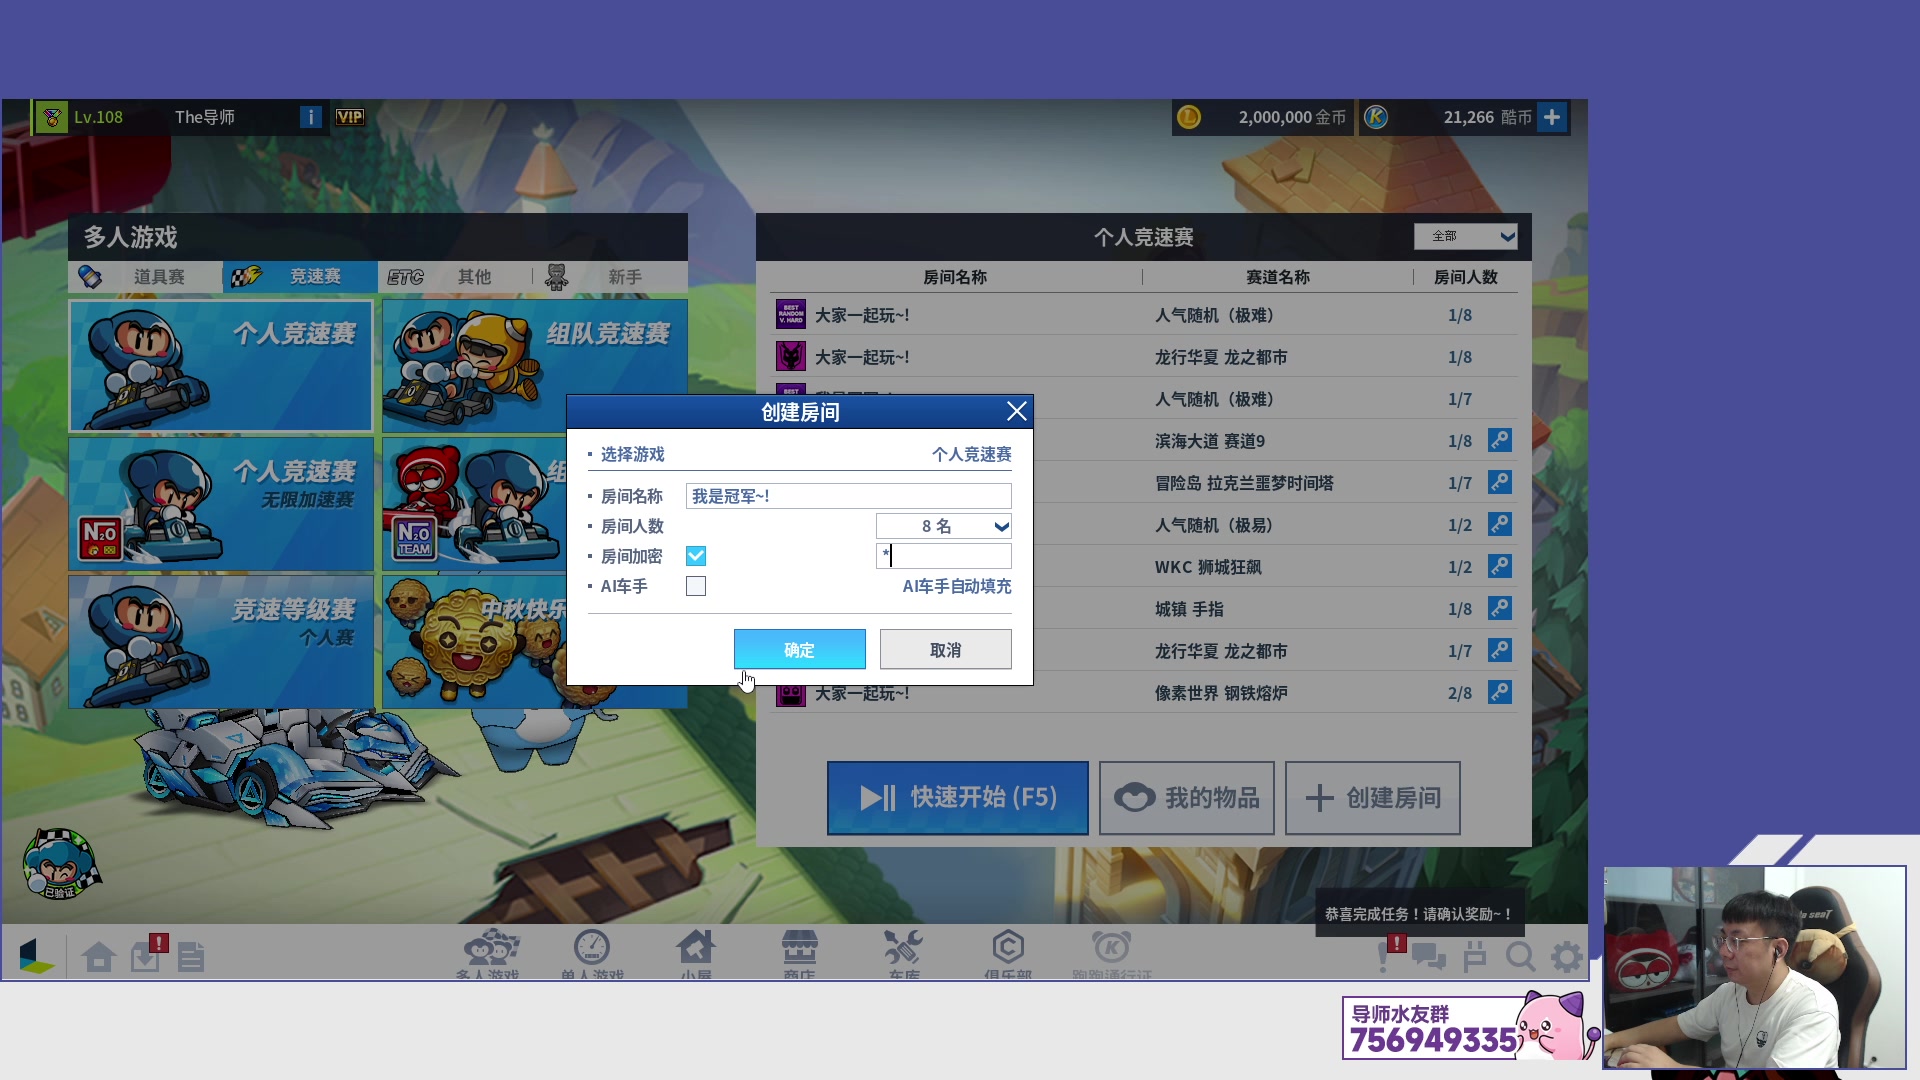Screen dimensions: 1920x1080
Task: Switch to 道具赛 tab
Action: click(145, 277)
